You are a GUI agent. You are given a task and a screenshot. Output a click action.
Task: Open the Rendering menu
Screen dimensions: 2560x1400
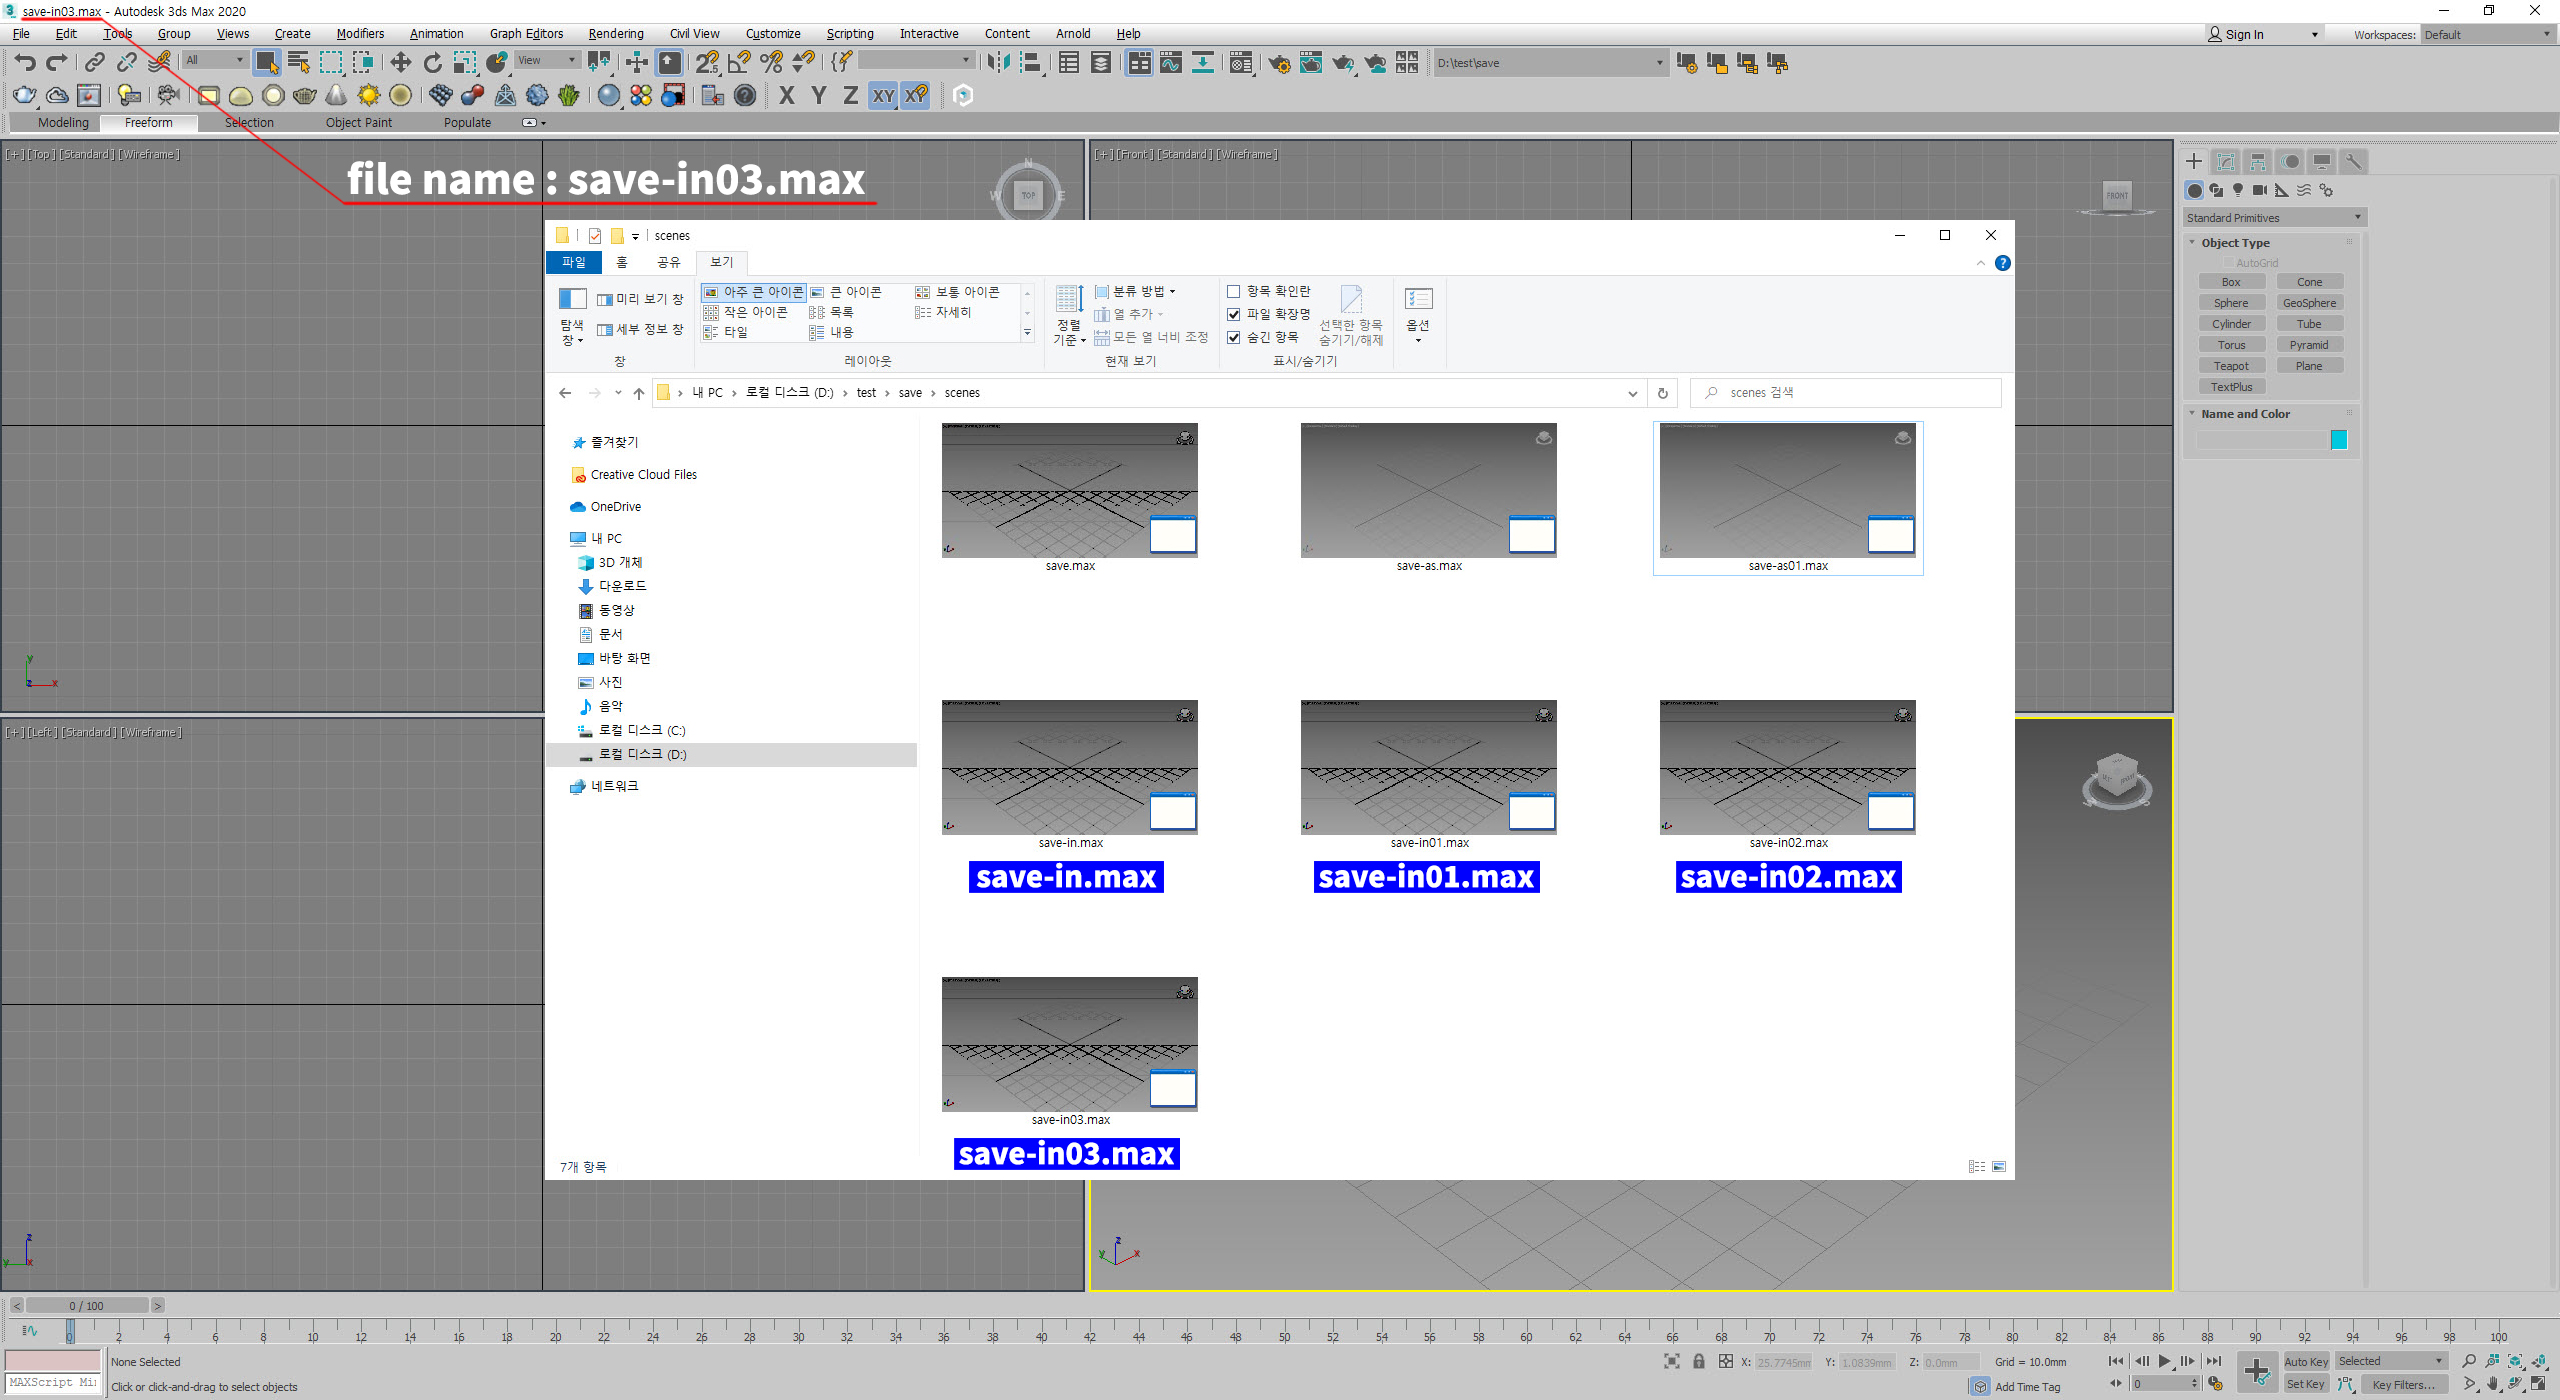click(x=615, y=34)
